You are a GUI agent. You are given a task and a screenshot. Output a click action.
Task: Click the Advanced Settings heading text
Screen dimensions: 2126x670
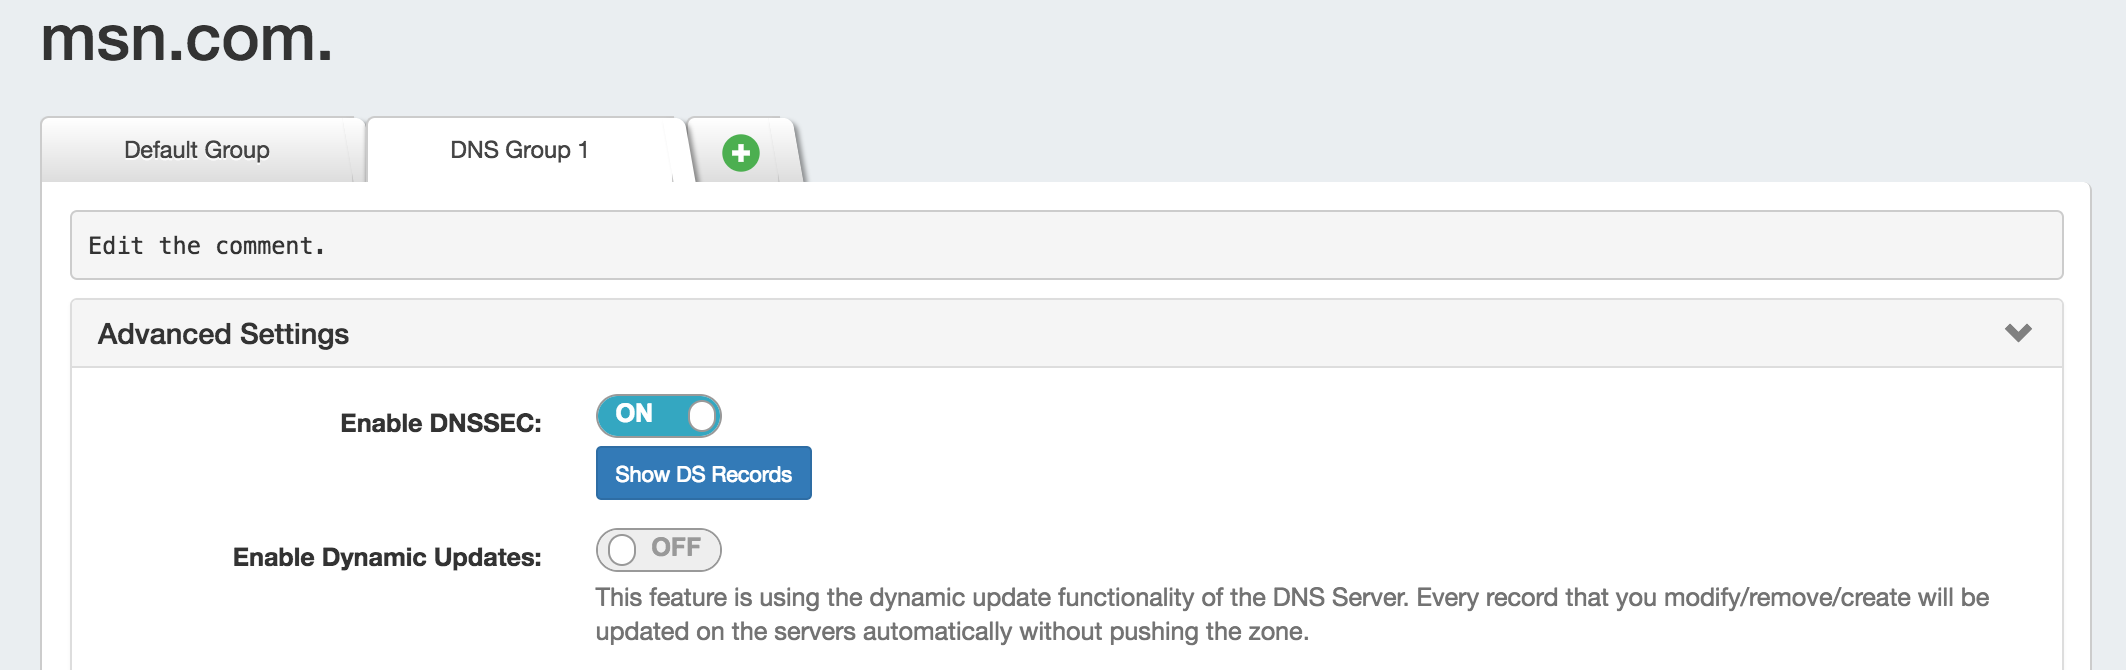click(223, 334)
